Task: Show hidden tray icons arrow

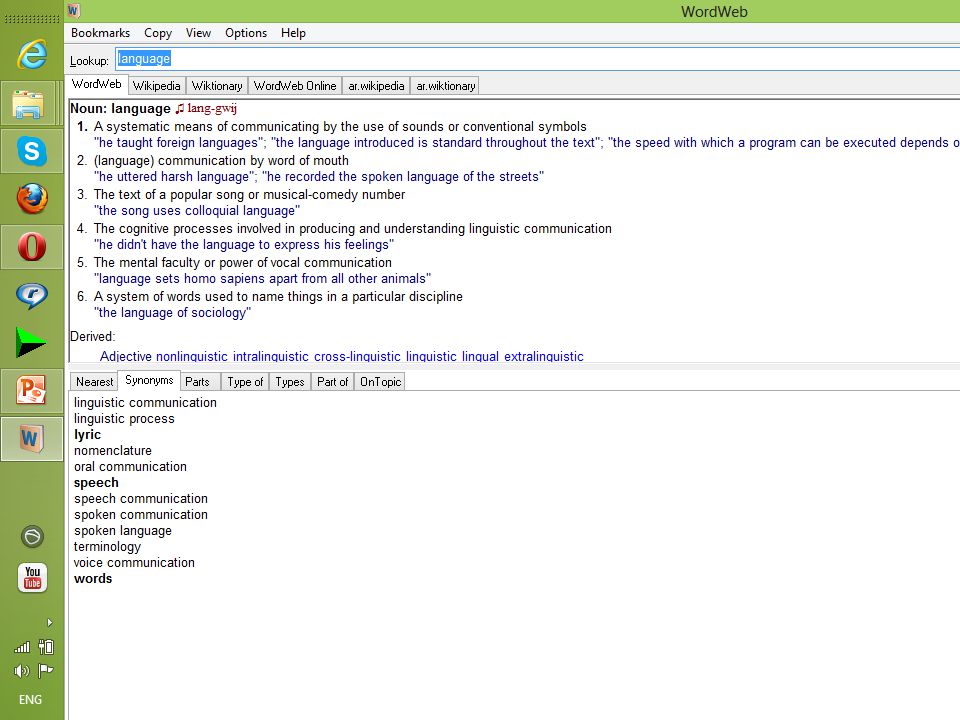Action: point(50,623)
